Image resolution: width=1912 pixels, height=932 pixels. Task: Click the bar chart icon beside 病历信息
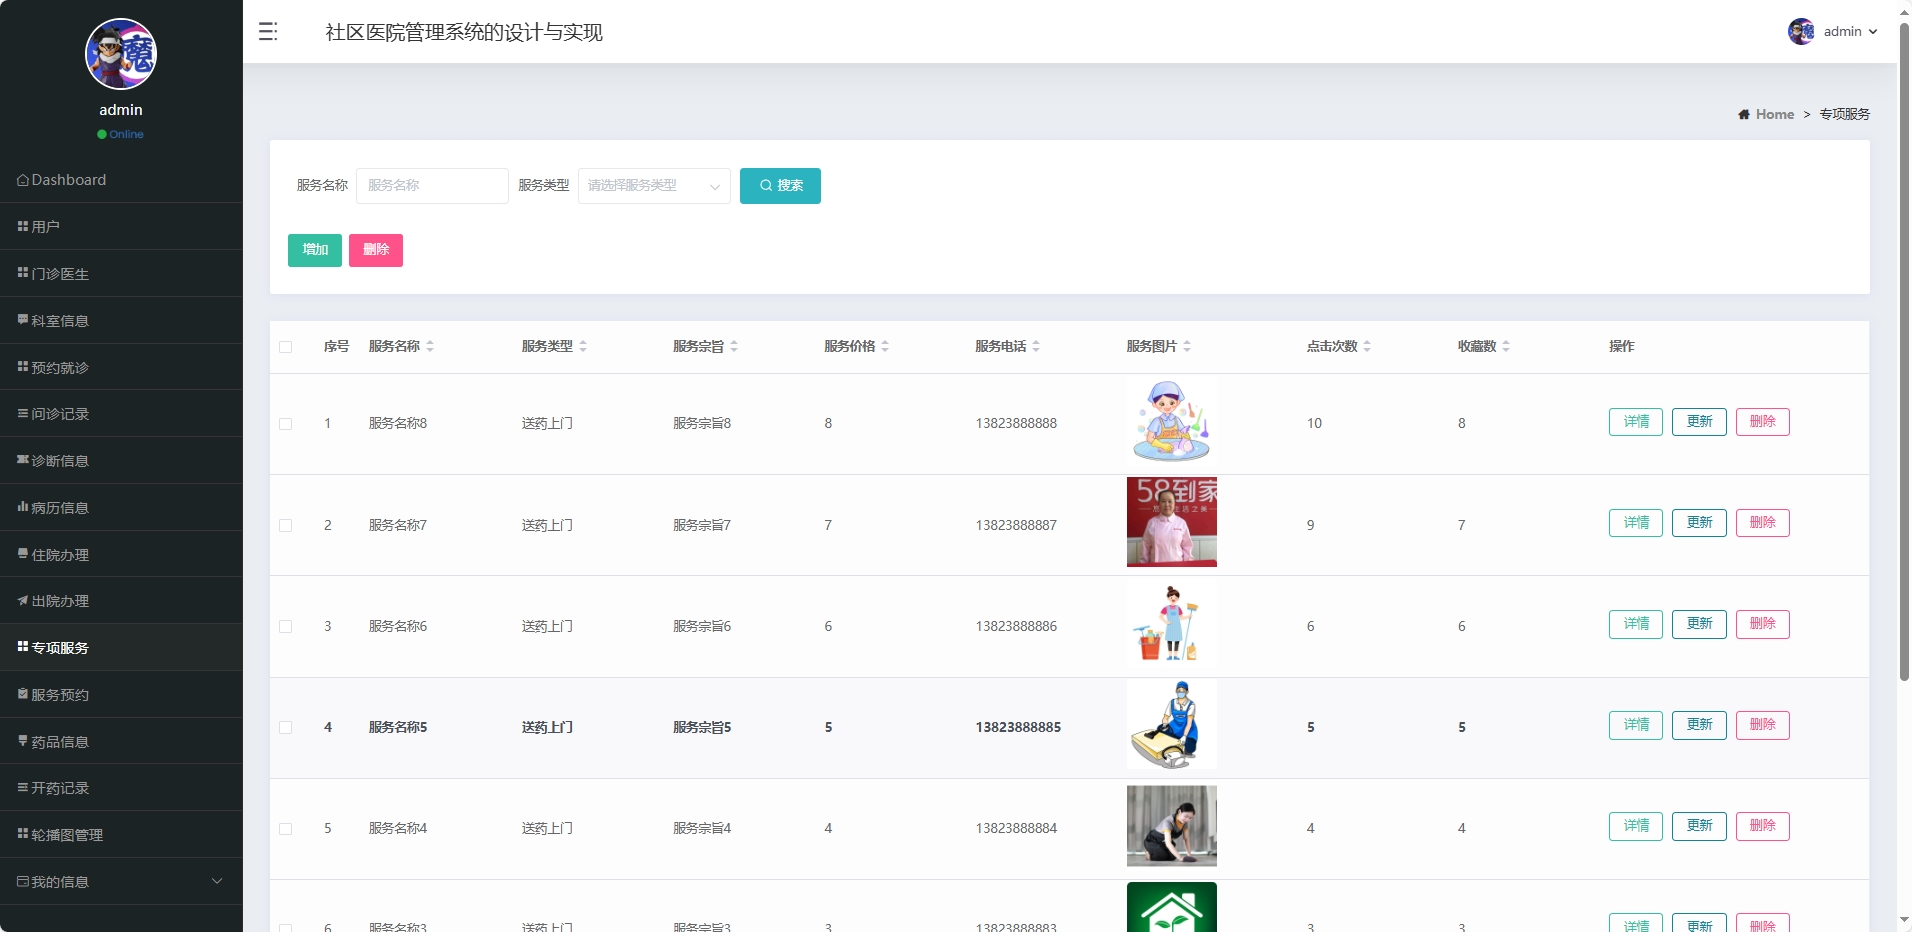(23, 507)
